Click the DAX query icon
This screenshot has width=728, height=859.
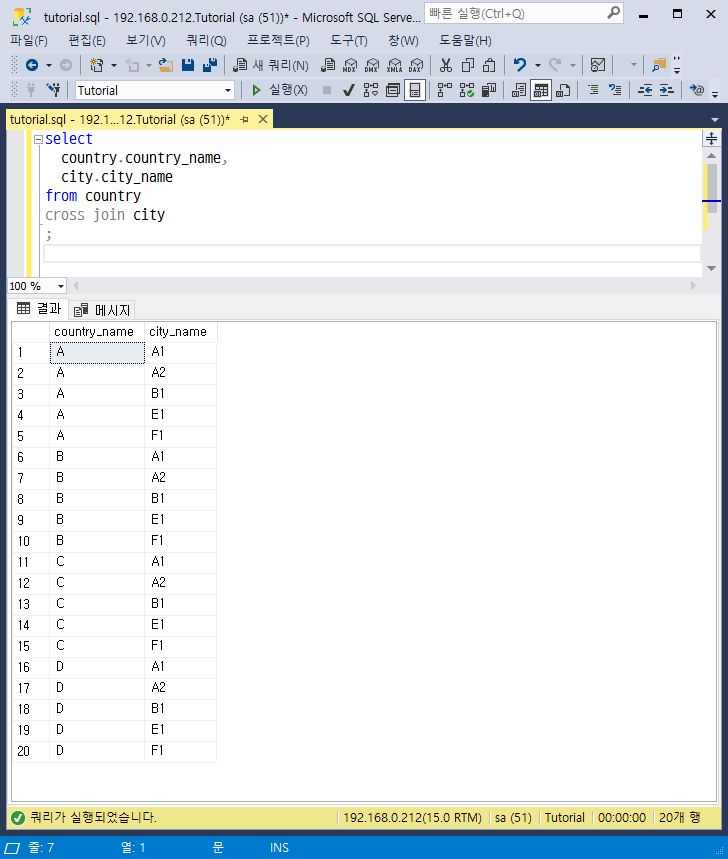pyautogui.click(x=416, y=65)
